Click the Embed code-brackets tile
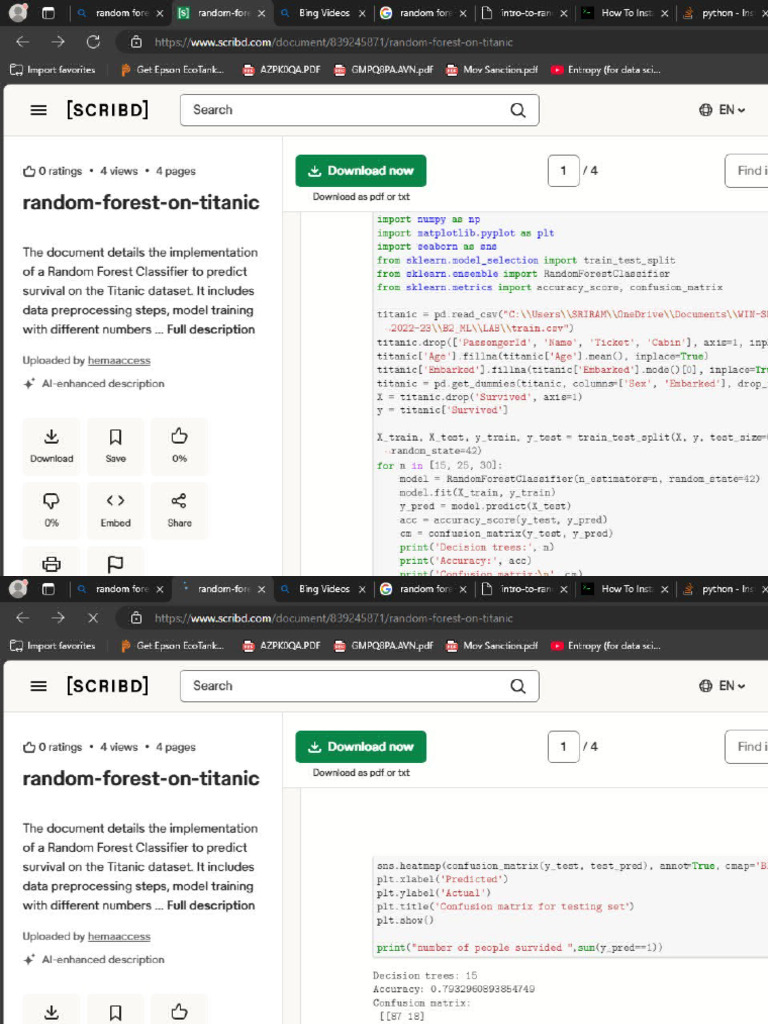768x1024 pixels. (x=116, y=511)
